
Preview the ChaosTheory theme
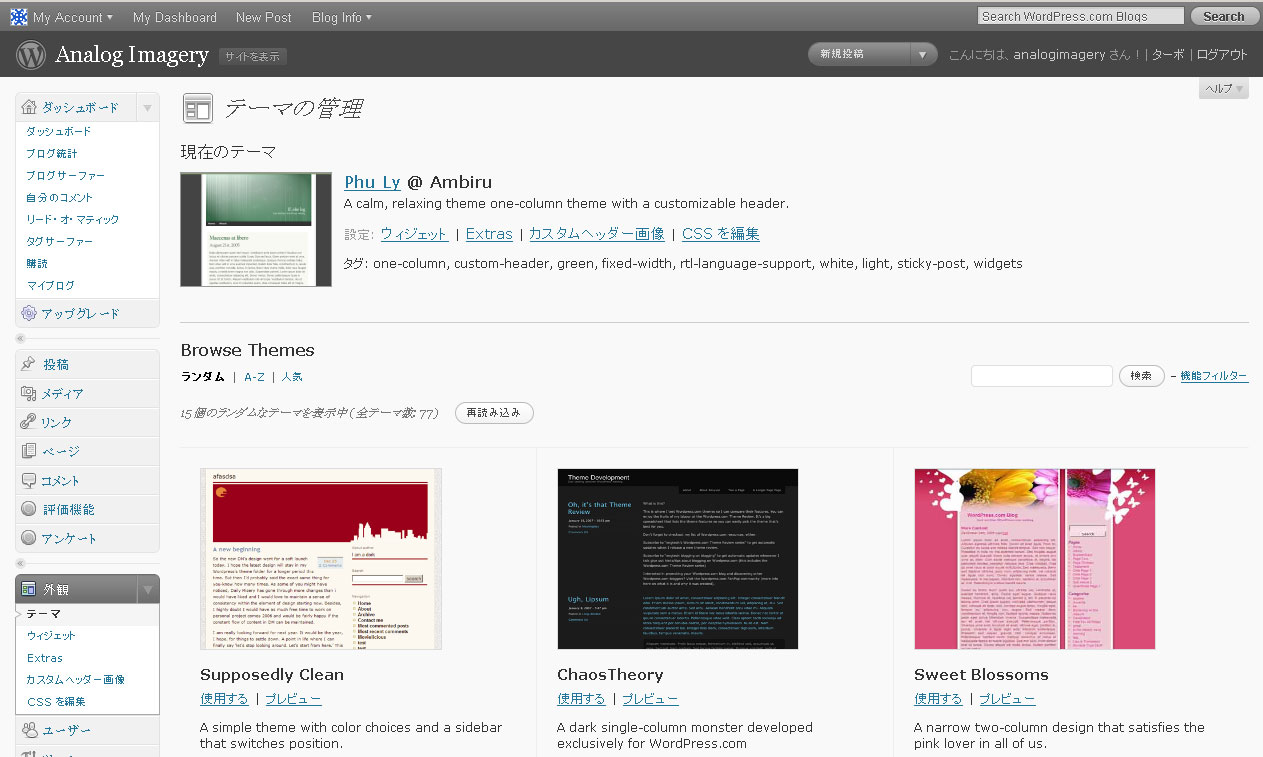coord(650,699)
